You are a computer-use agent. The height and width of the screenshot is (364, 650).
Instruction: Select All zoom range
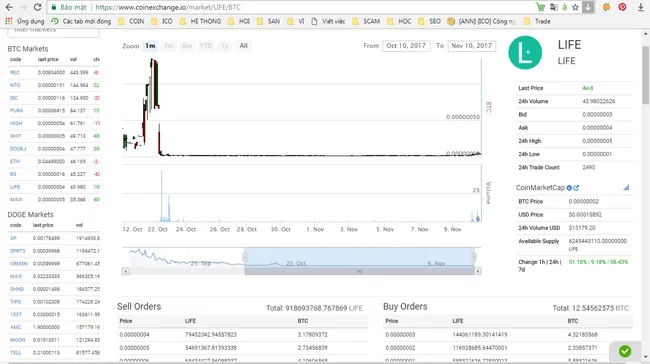point(243,46)
